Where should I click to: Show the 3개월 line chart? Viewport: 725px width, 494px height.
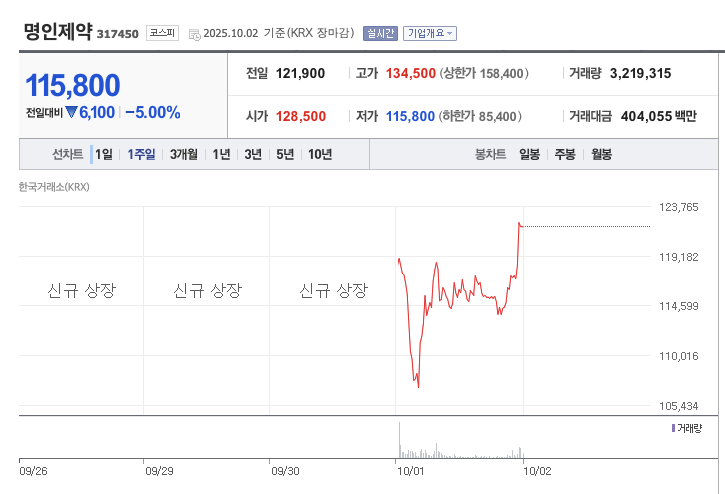point(183,154)
